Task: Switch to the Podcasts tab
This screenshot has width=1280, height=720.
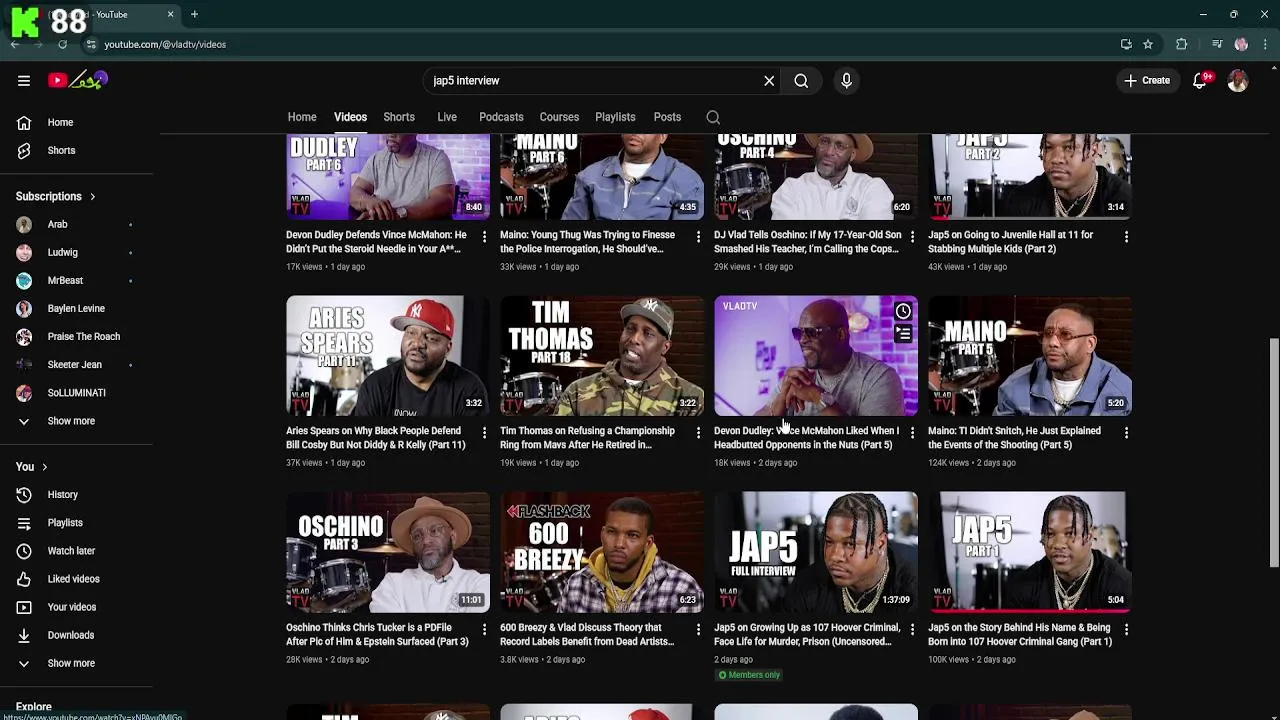Action: (x=501, y=117)
